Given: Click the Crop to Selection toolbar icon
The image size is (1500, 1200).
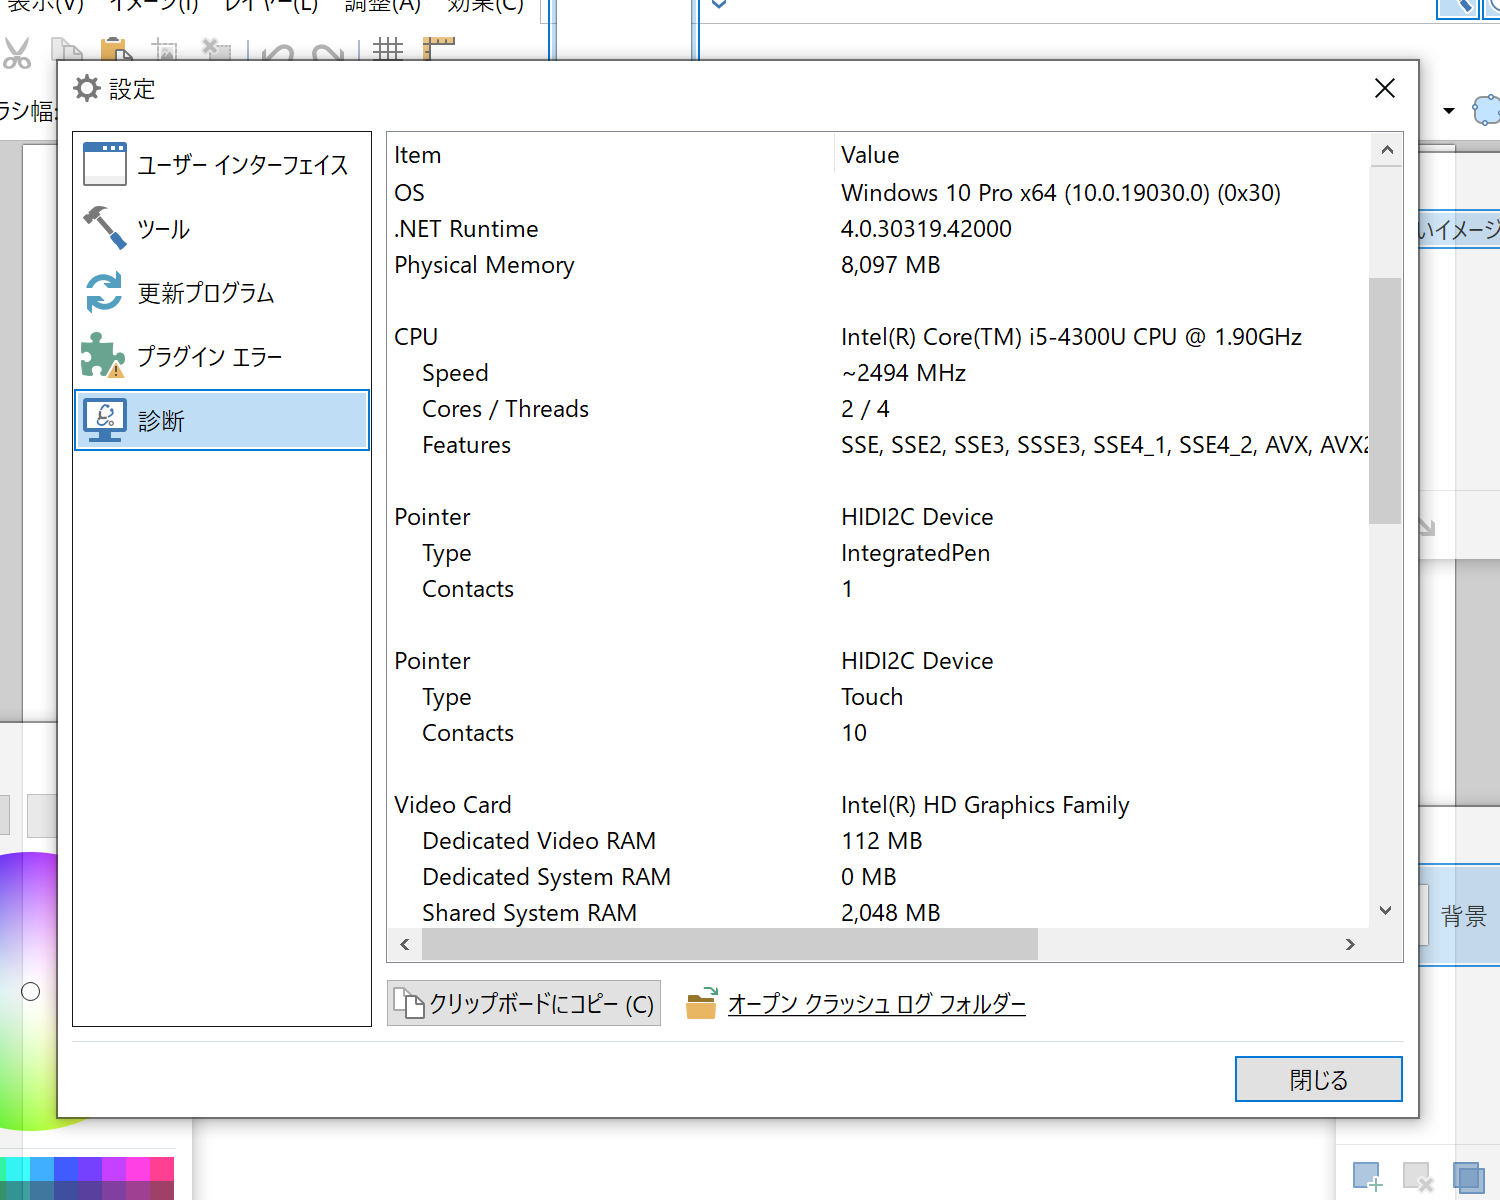Looking at the screenshot, I should coord(165,51).
